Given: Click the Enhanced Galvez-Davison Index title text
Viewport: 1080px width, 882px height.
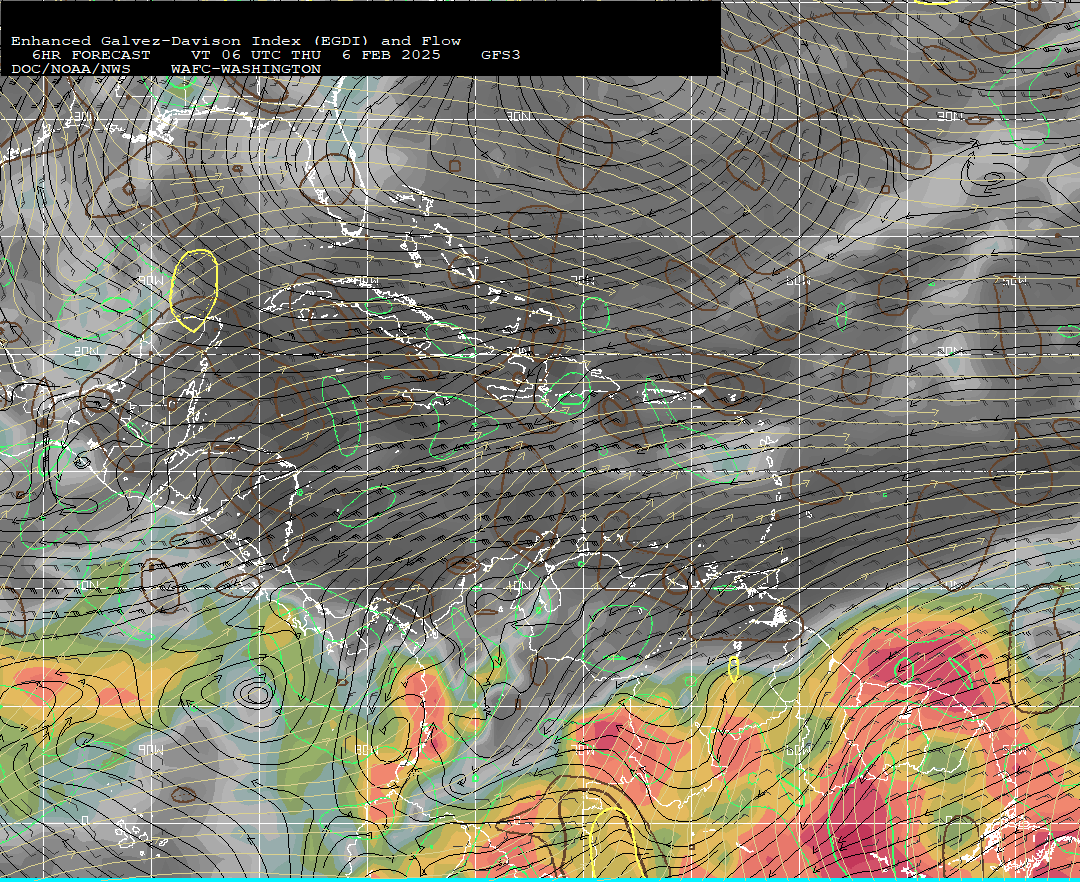Looking at the screenshot, I should tap(236, 41).
